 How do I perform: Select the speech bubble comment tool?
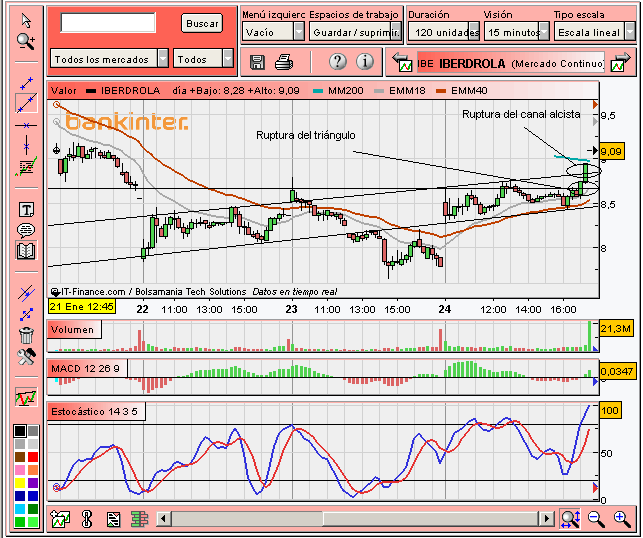pyautogui.click(x=26, y=230)
